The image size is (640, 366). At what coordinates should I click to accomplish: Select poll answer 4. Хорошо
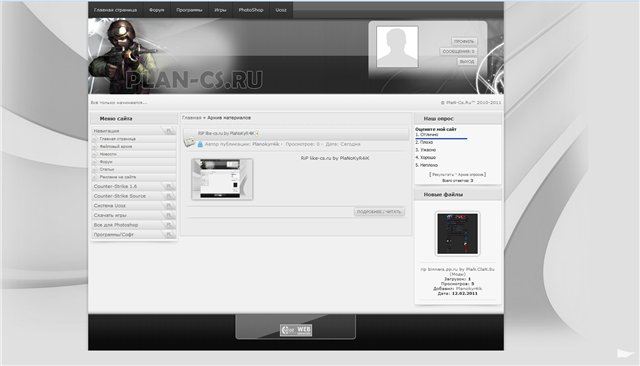(426, 157)
